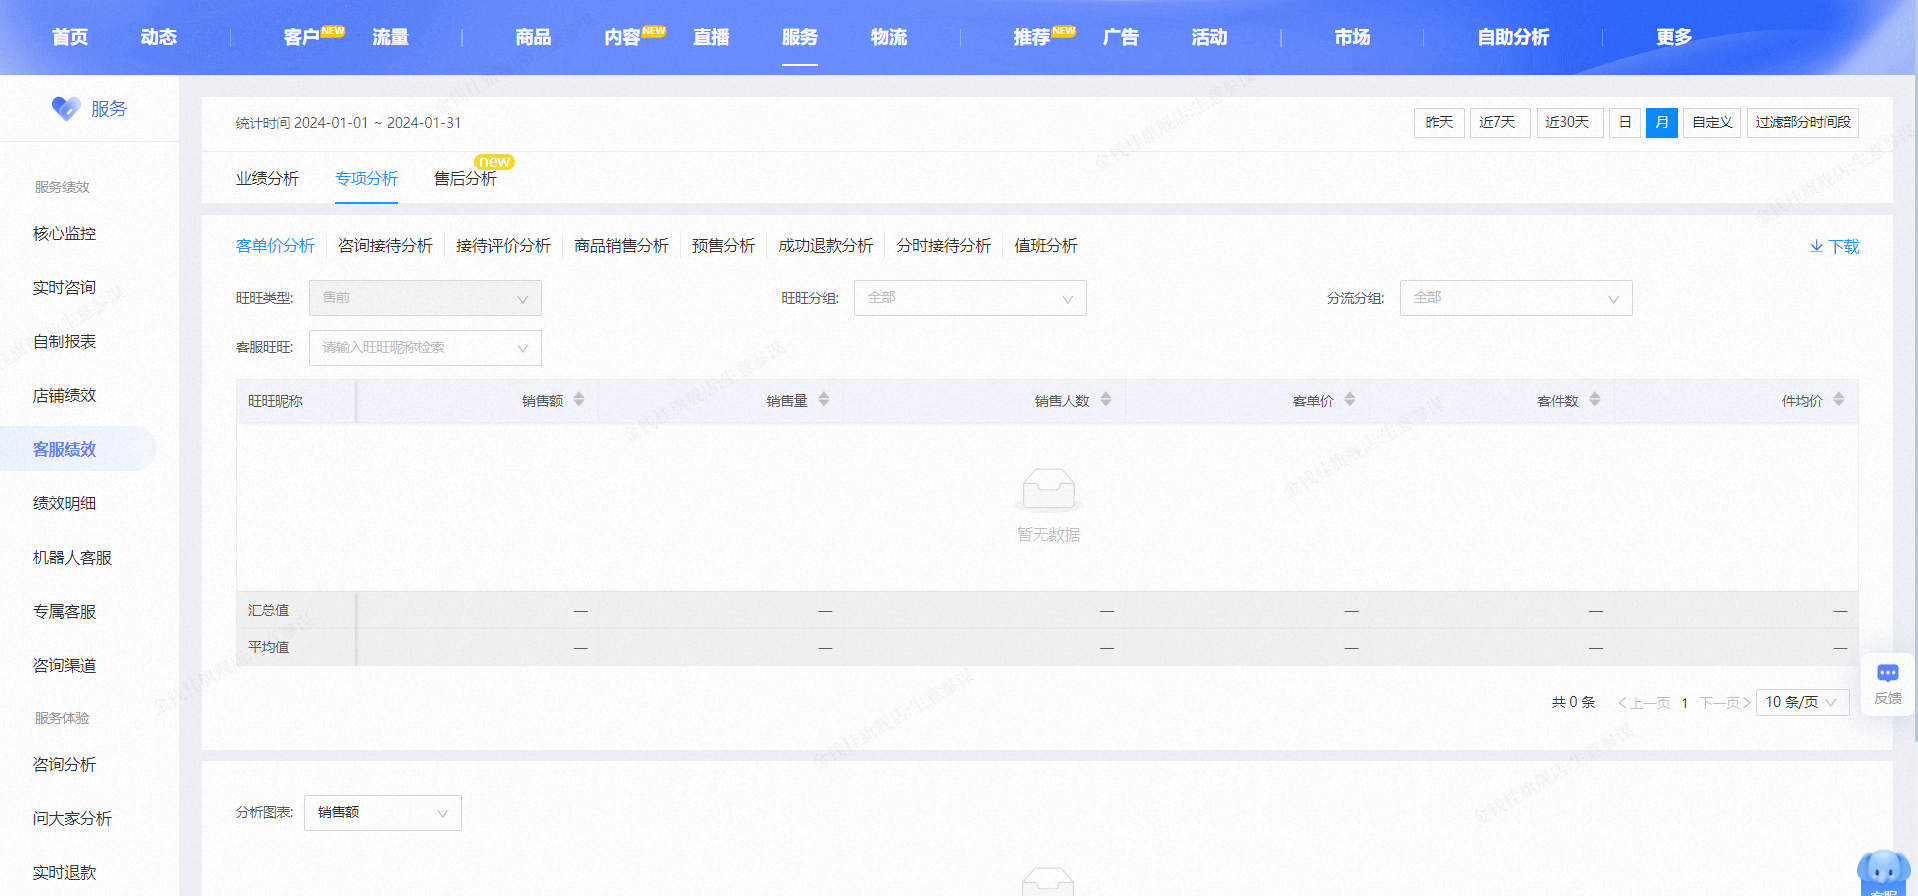Open the 旺旺分组 dropdown

(970, 298)
